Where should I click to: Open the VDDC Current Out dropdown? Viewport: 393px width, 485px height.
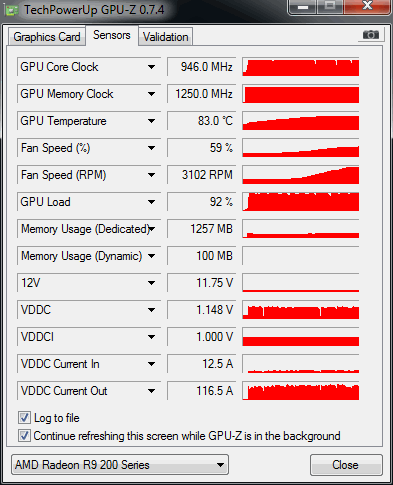(x=151, y=391)
